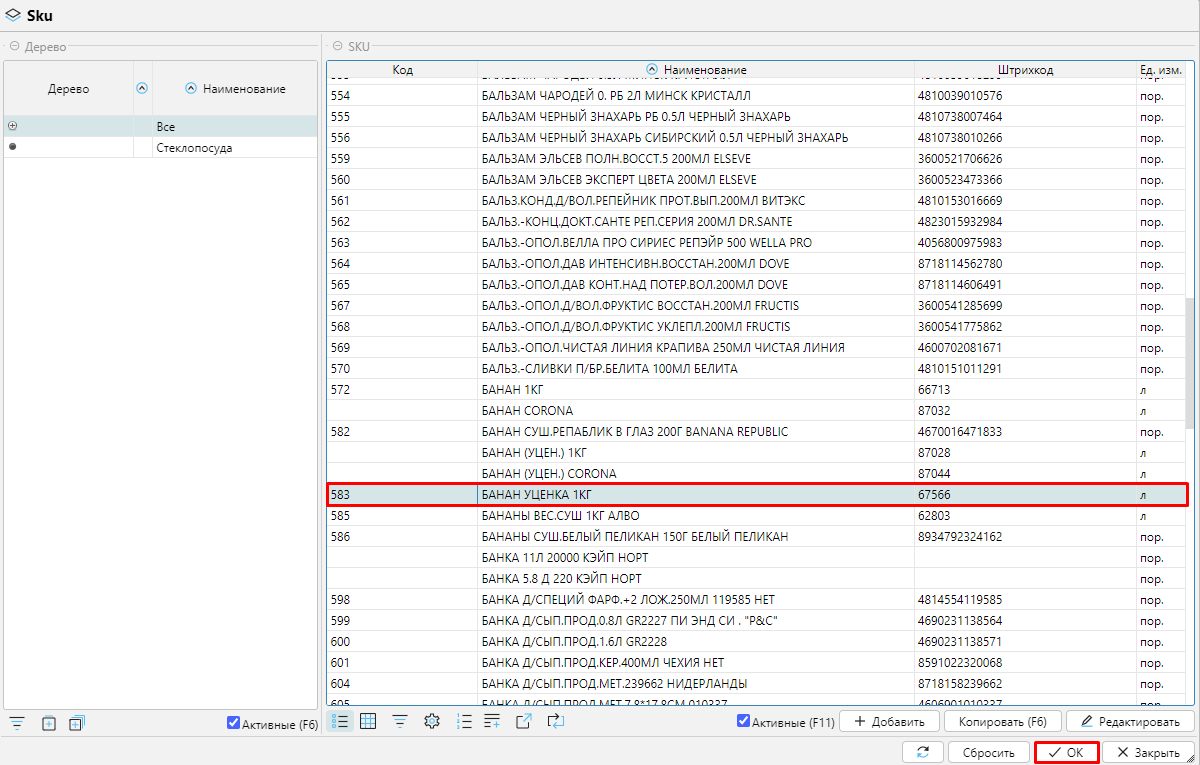
Task: Switch SKU view to list mode
Action: pos(340,721)
